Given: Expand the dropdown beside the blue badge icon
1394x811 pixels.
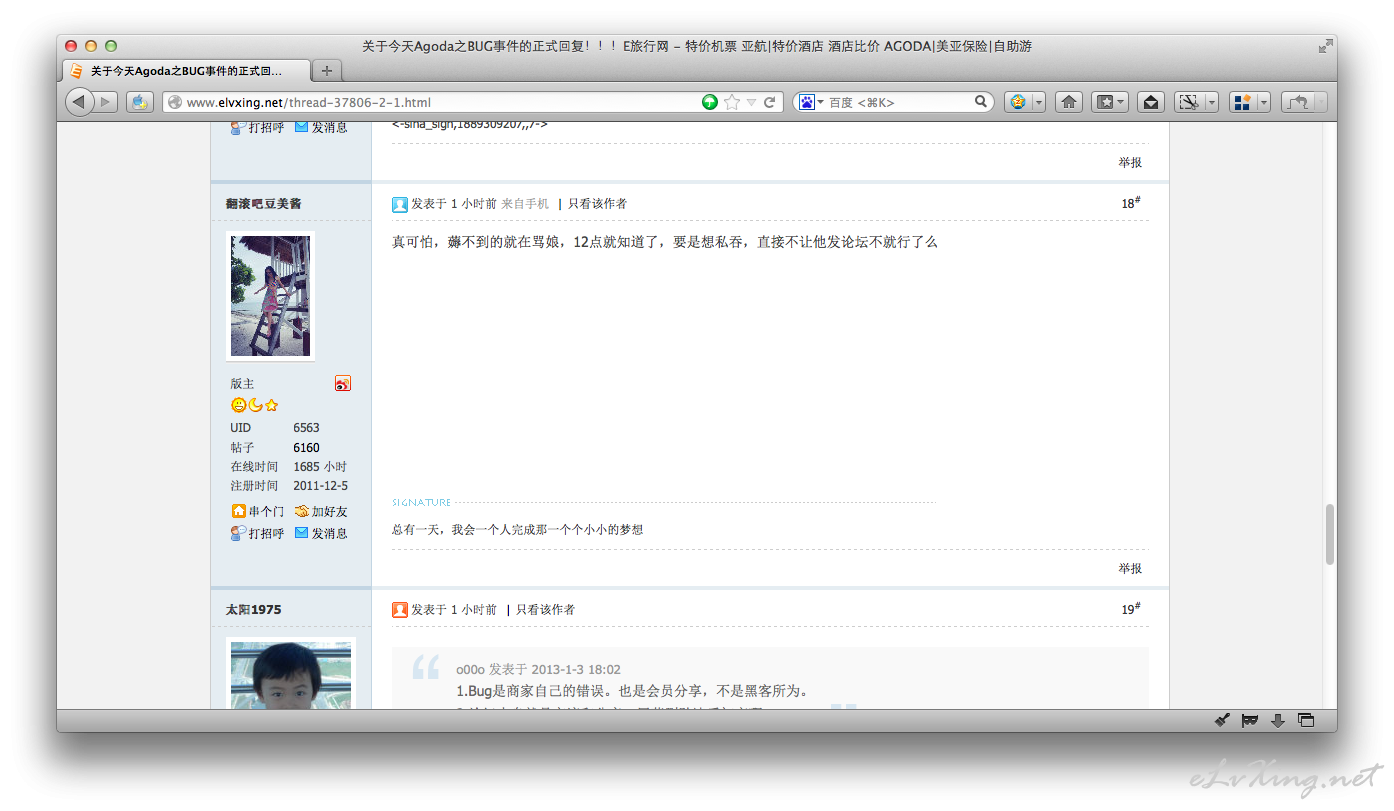Looking at the screenshot, I should pyautogui.click(x=1039, y=102).
